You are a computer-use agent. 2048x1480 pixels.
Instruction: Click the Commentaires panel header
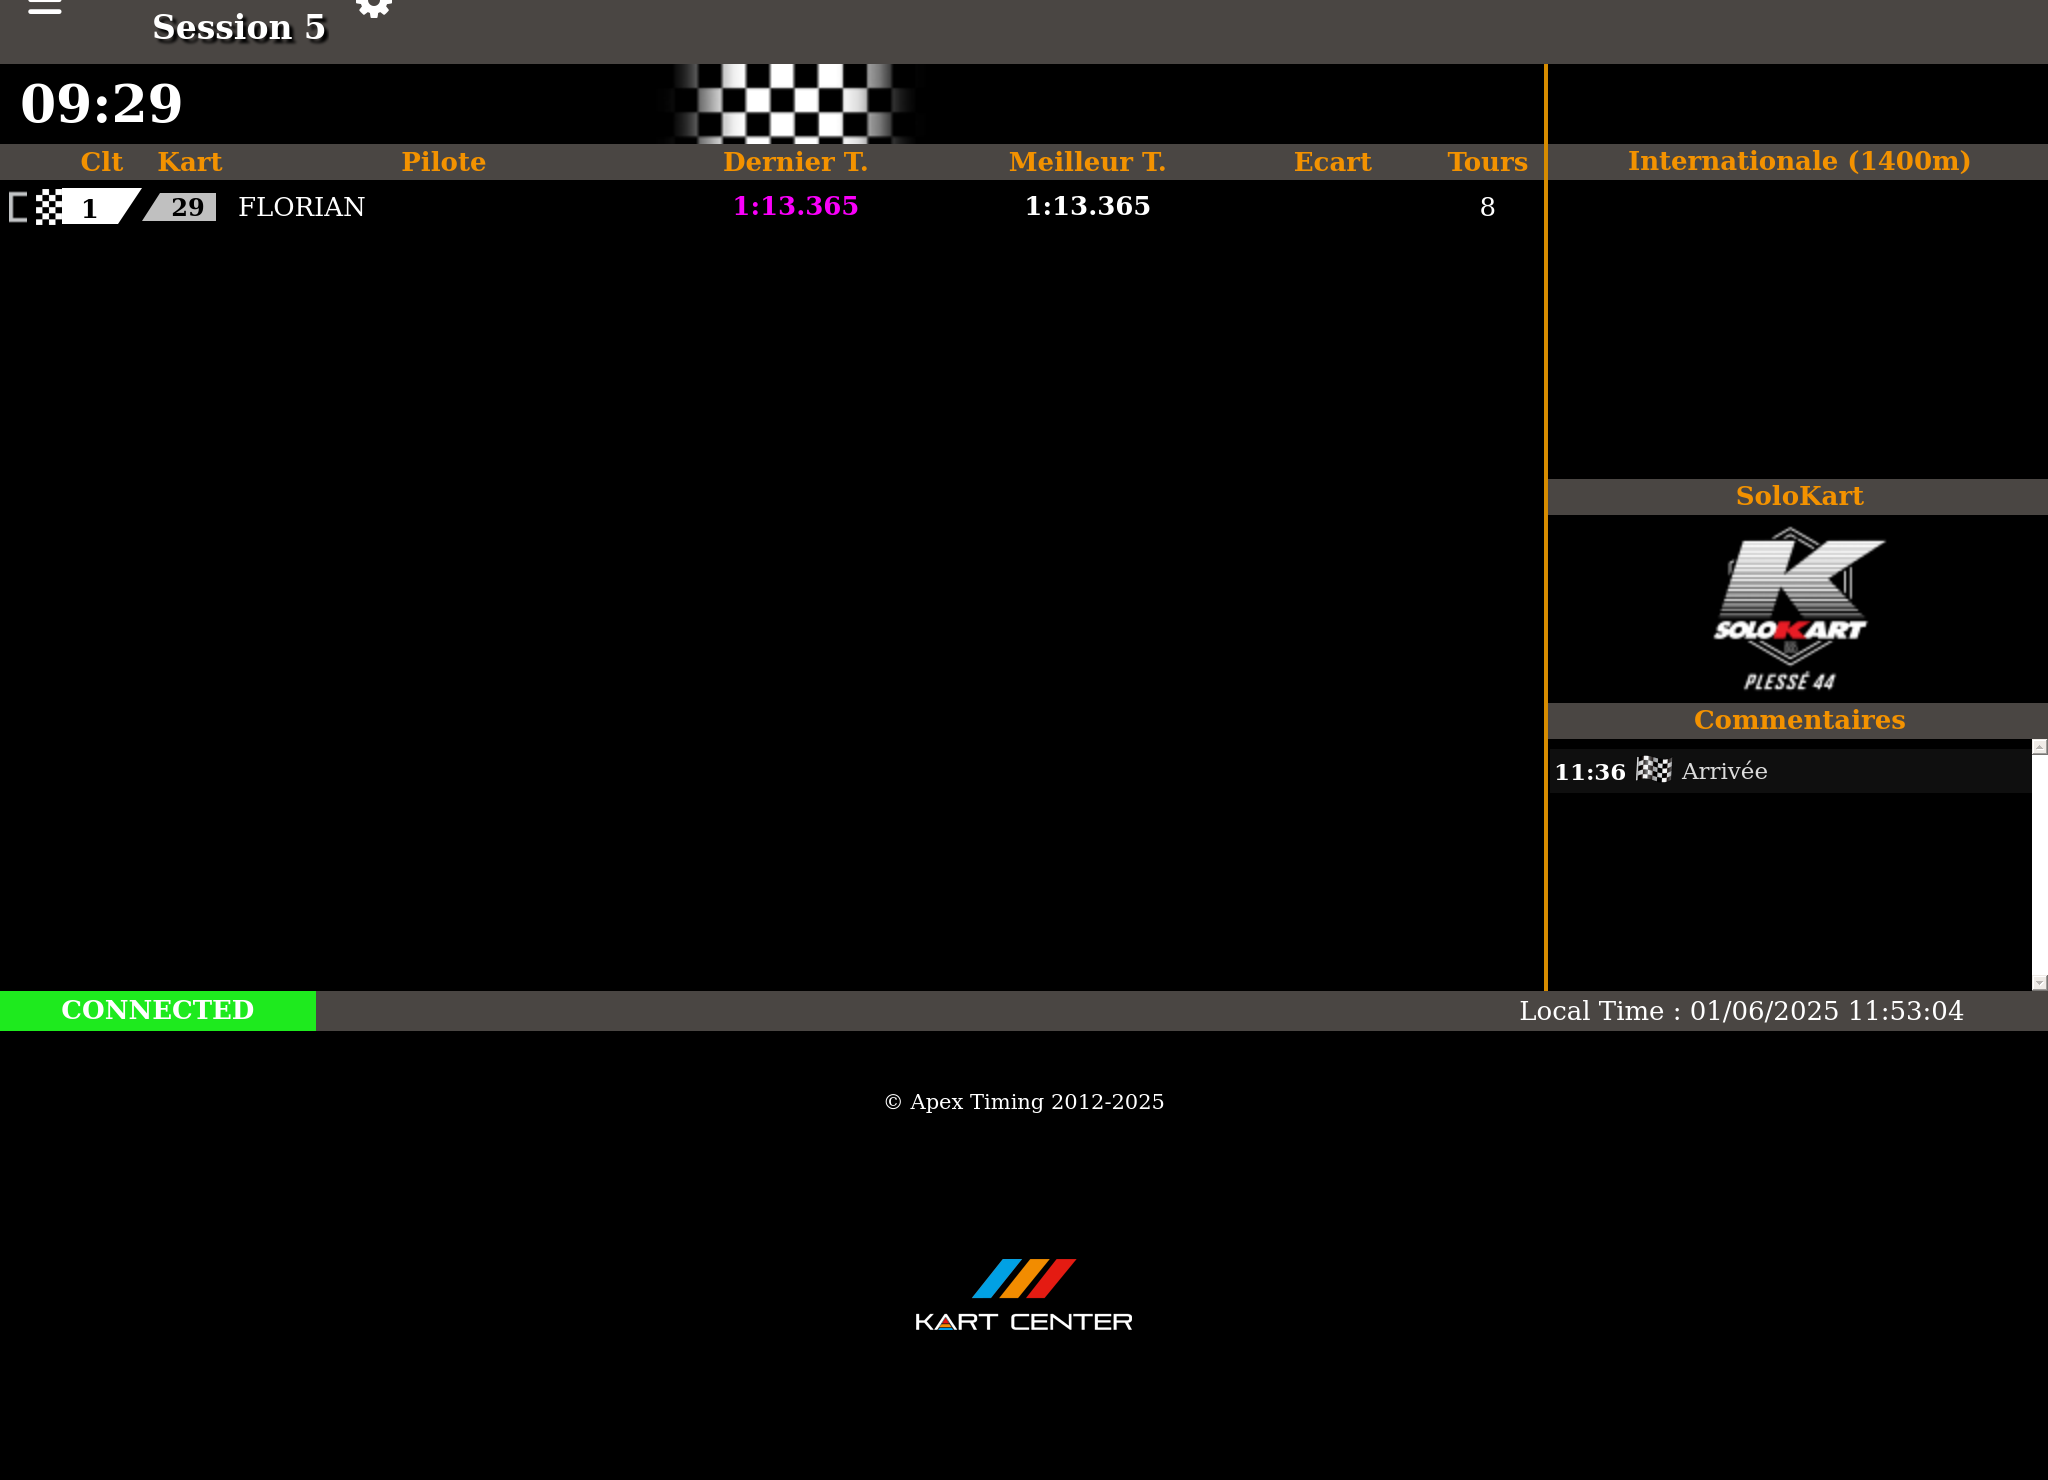1798,720
